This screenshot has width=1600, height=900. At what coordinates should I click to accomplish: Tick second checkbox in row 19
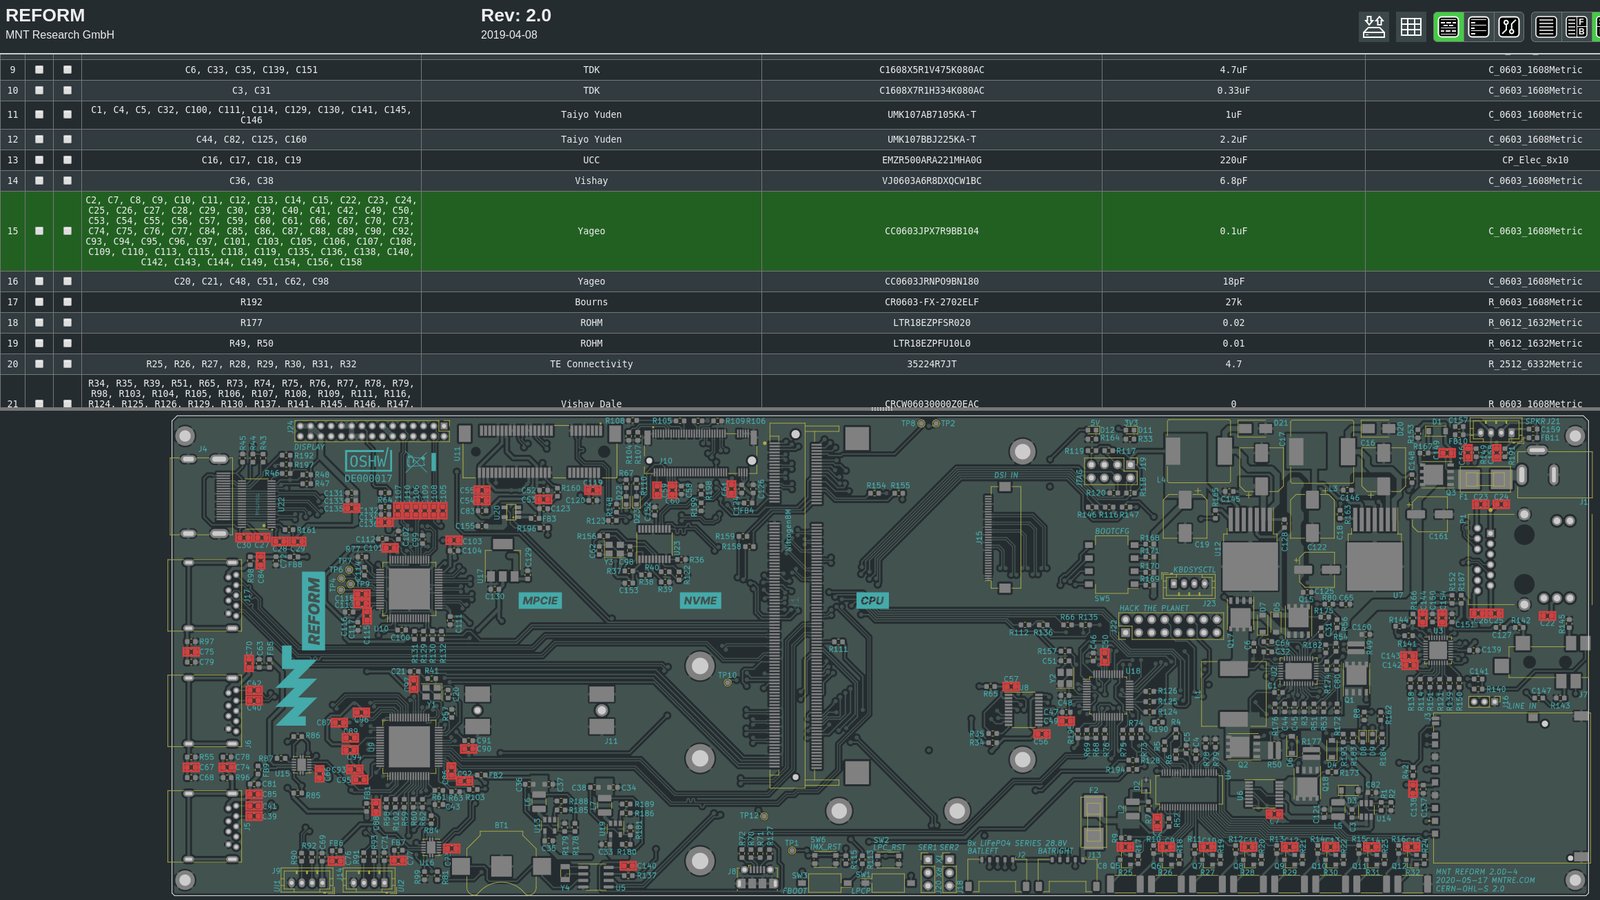click(67, 343)
